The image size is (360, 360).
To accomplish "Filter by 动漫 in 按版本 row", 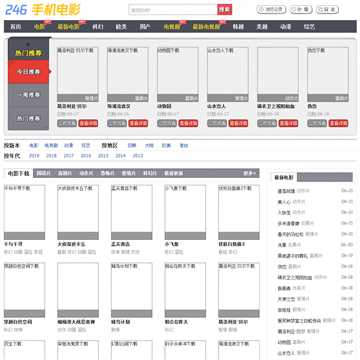I will tap(69, 146).
